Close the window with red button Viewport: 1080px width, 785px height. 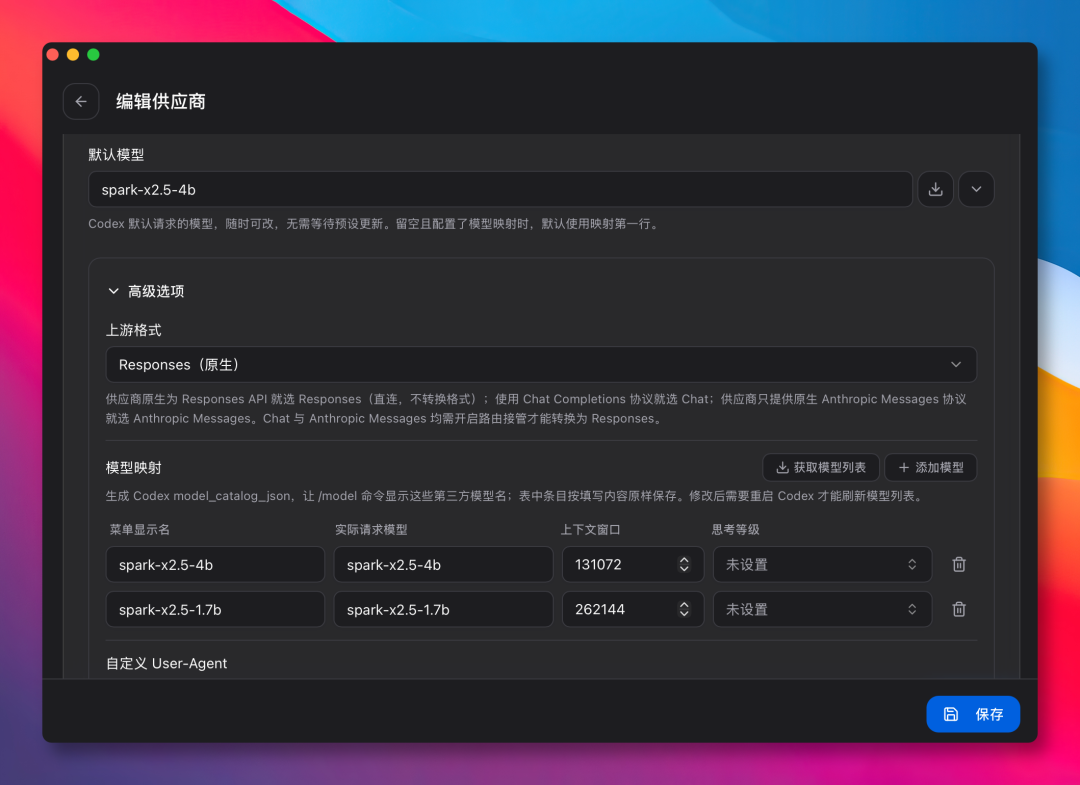tap(52, 54)
